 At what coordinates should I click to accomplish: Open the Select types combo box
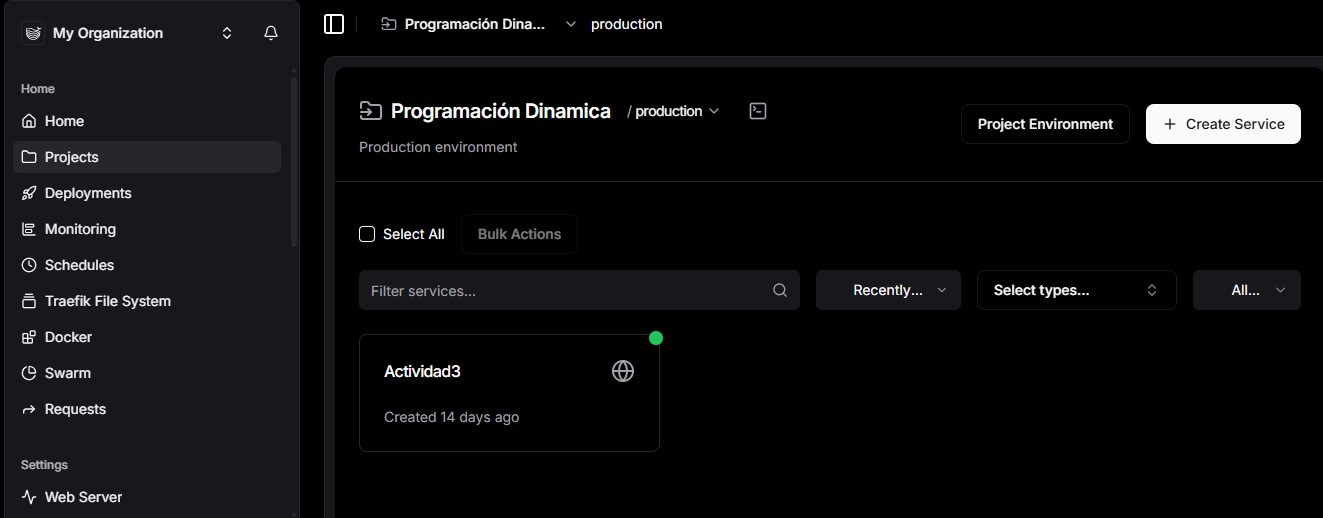[x=1077, y=290]
